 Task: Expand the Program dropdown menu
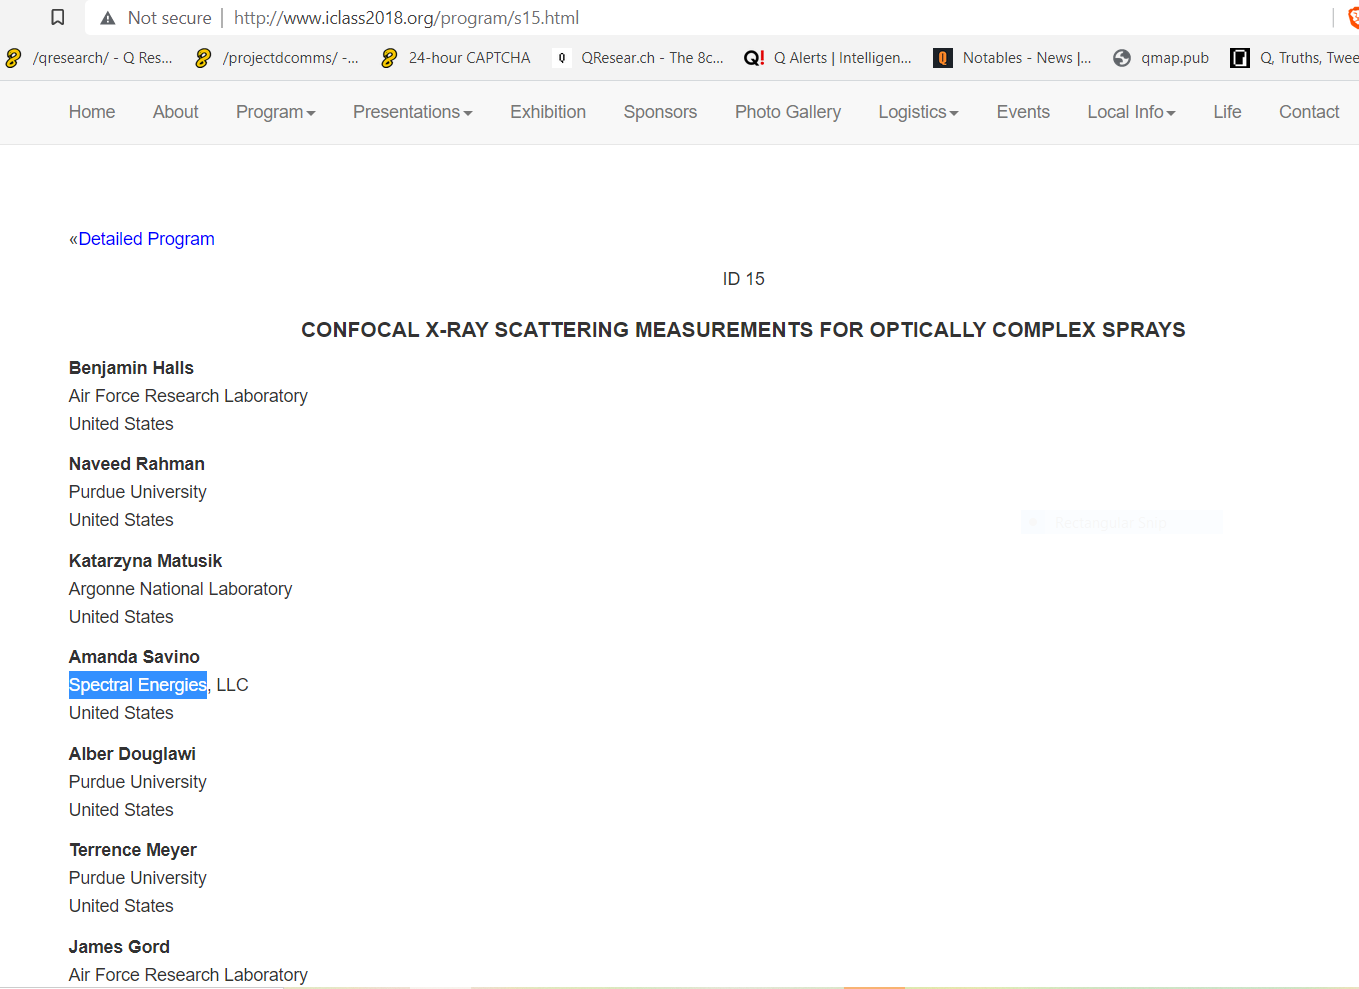pos(276,112)
